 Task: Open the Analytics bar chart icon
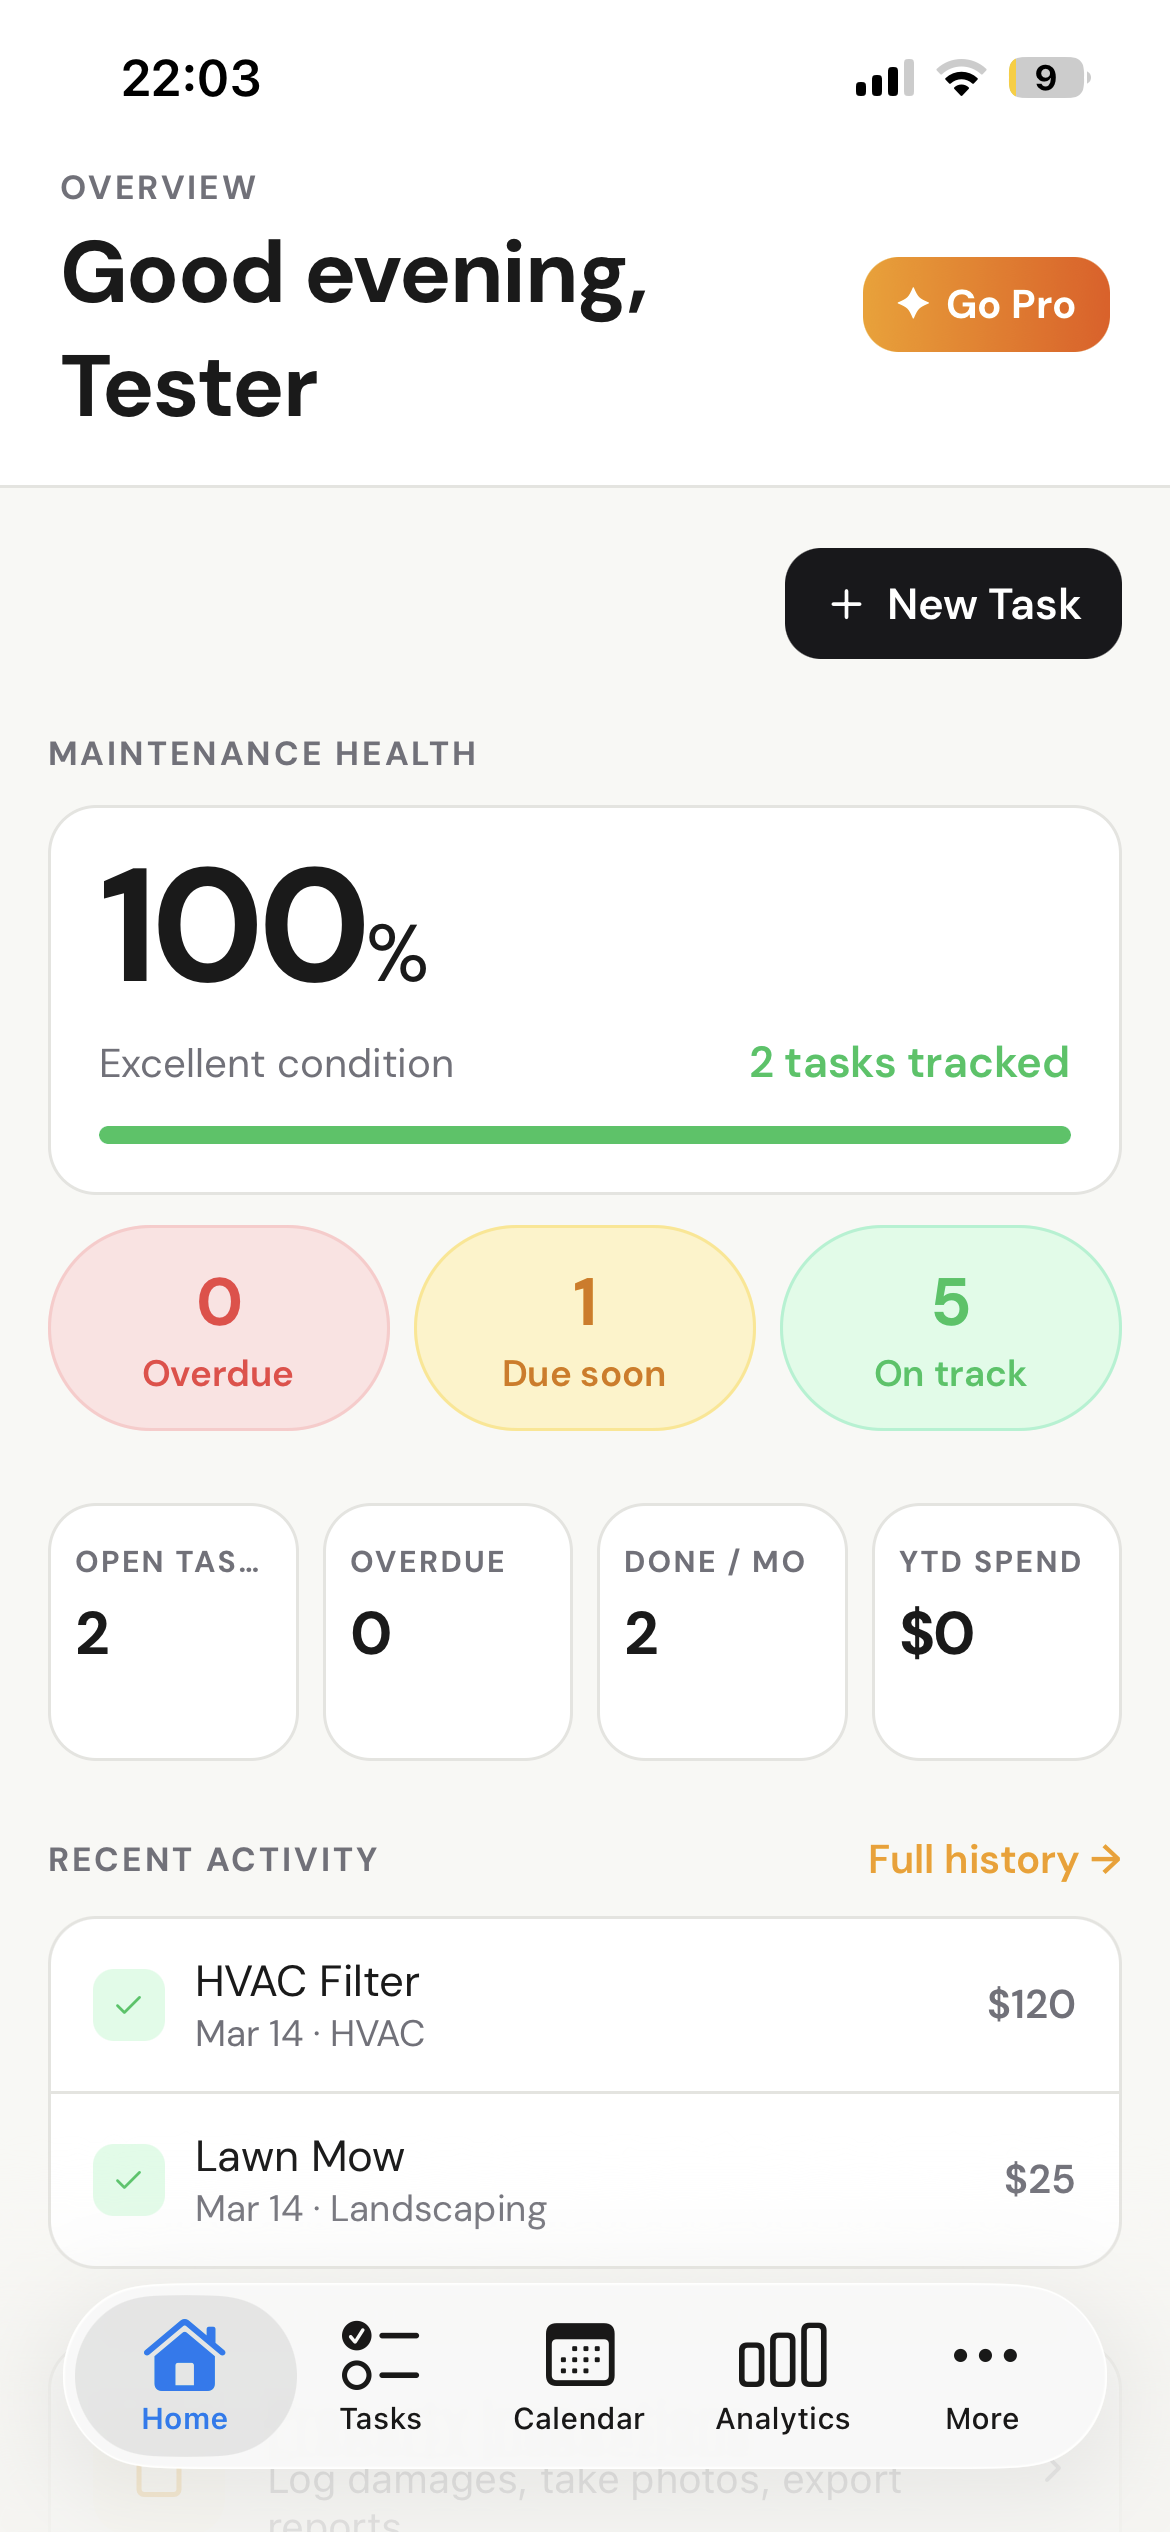point(783,2354)
